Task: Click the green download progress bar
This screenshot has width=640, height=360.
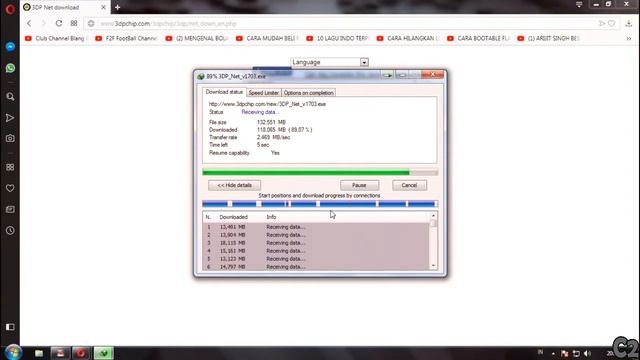Action: 320,172
